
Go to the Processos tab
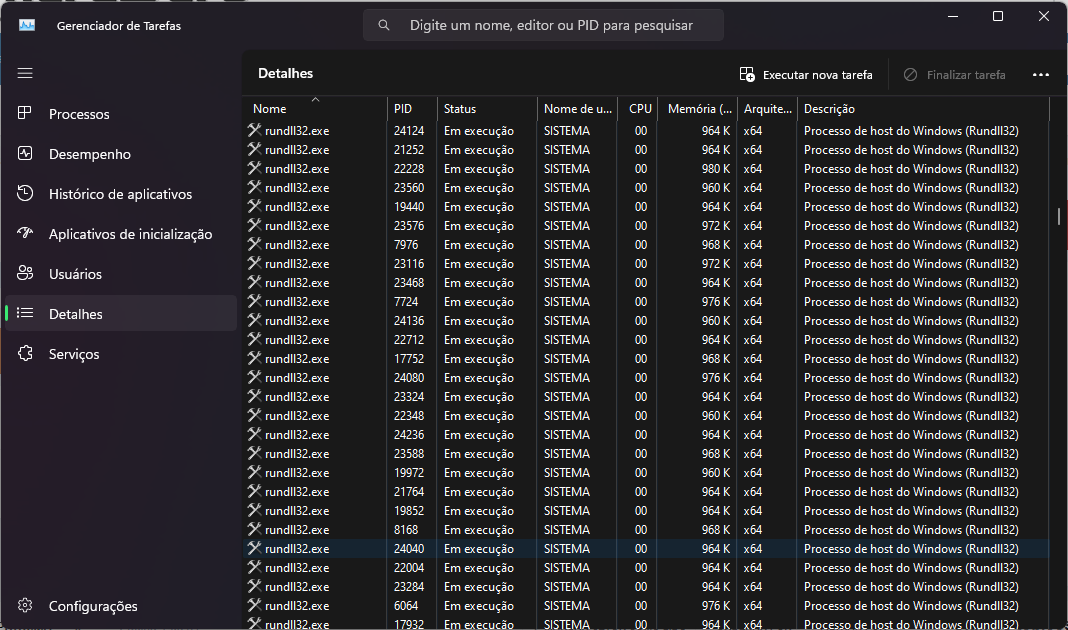121,114
